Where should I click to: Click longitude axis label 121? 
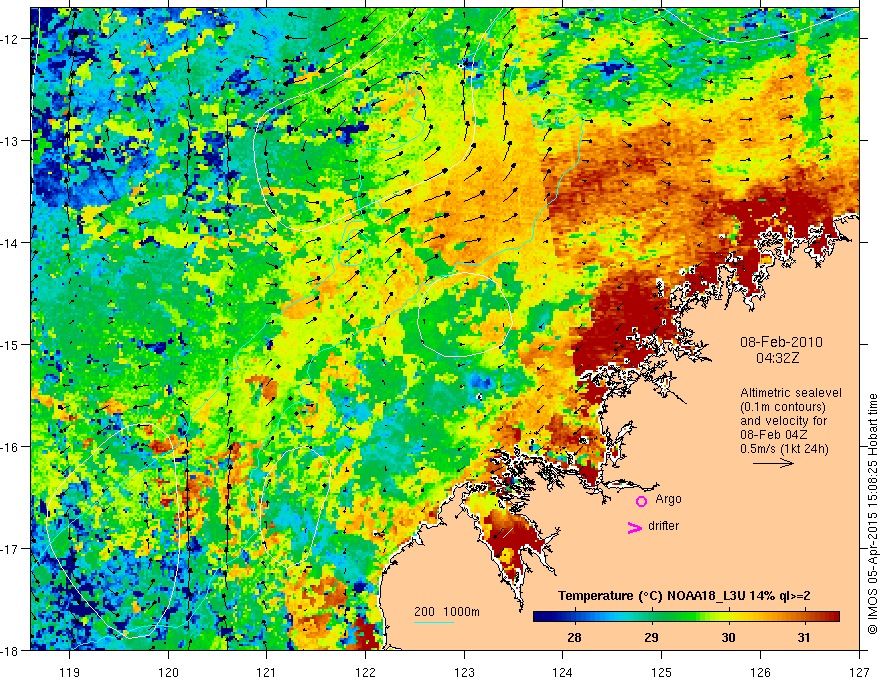coord(267,672)
